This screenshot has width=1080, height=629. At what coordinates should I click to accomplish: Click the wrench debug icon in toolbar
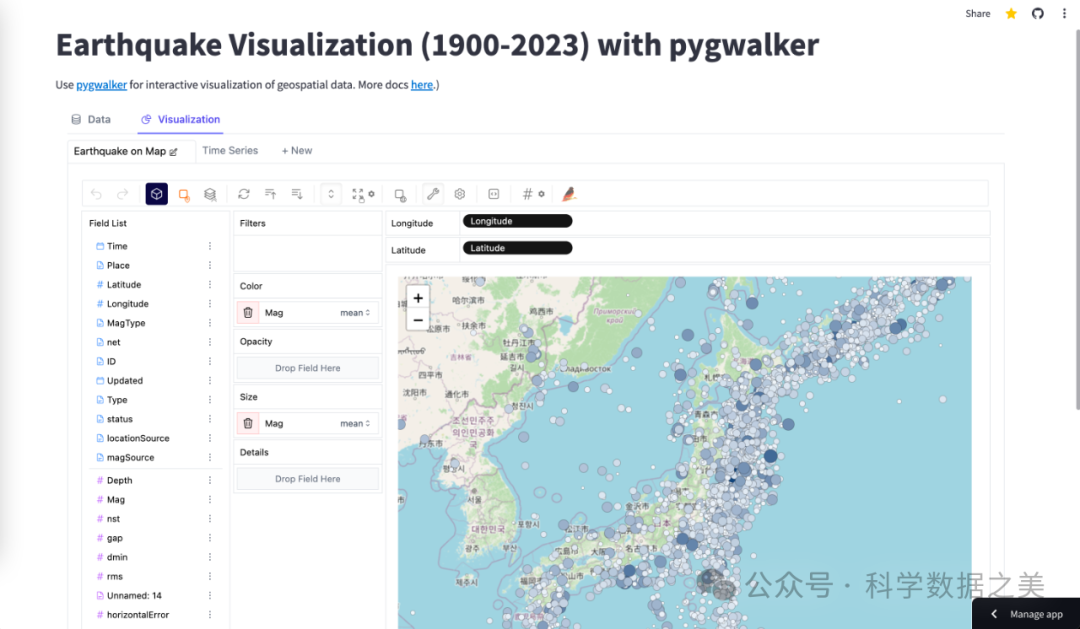coord(433,194)
